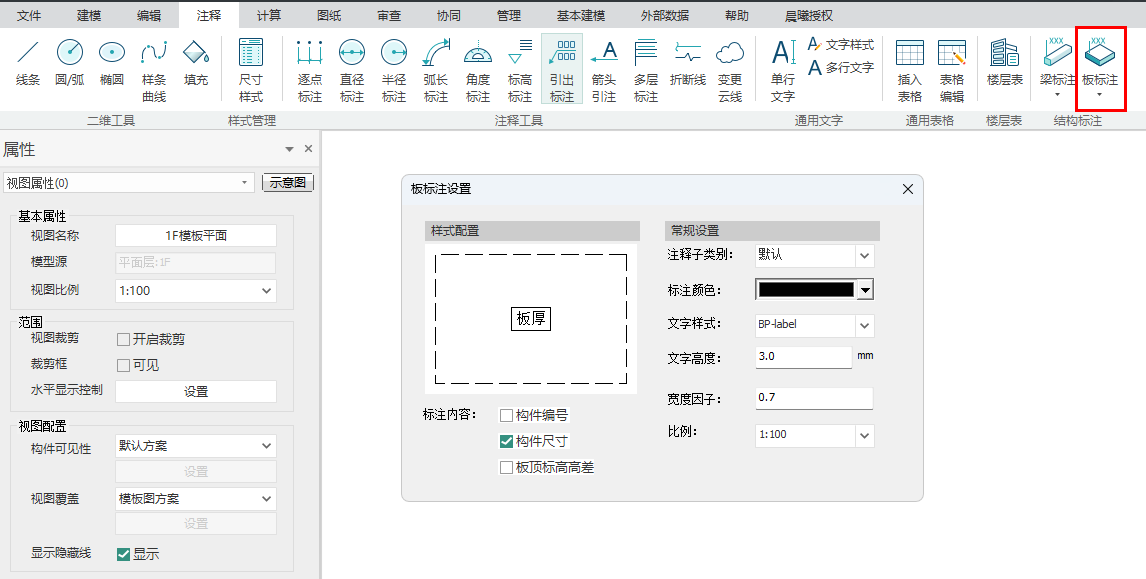Click the 示意图 button
Screen dimensions: 1146x579
(288, 183)
